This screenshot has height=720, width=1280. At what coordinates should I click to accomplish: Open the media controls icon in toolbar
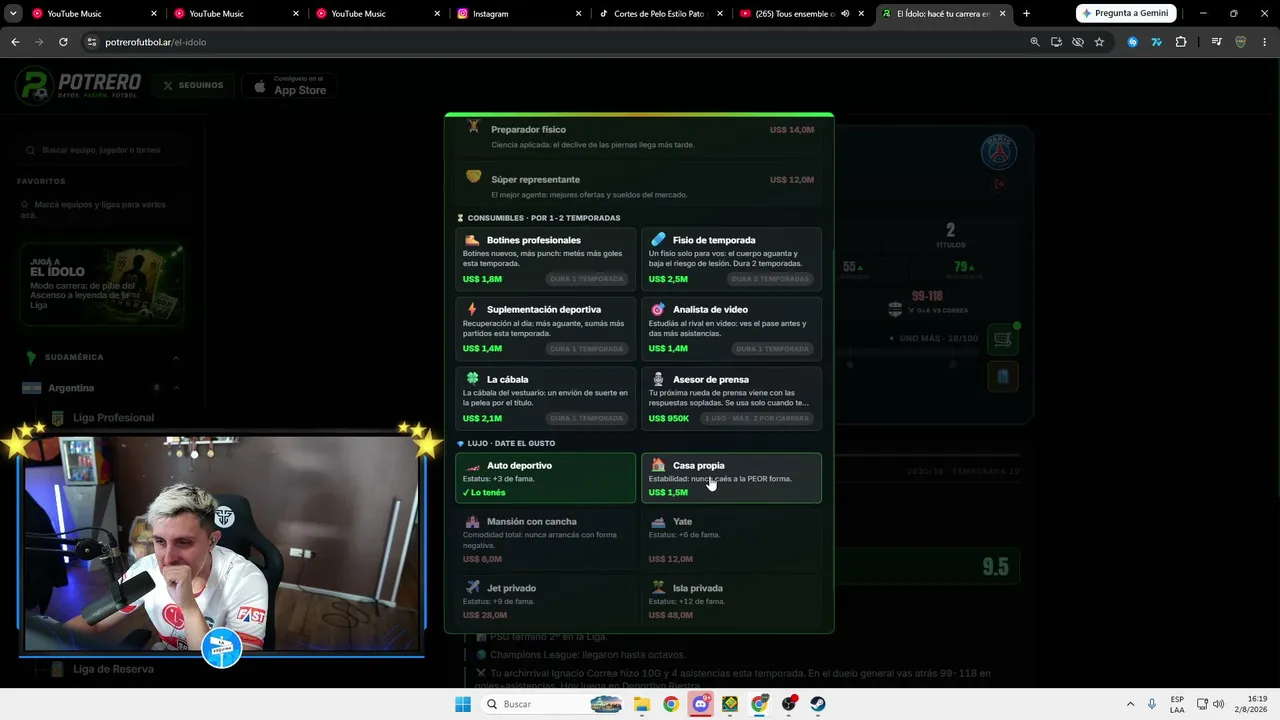coord(1216,42)
